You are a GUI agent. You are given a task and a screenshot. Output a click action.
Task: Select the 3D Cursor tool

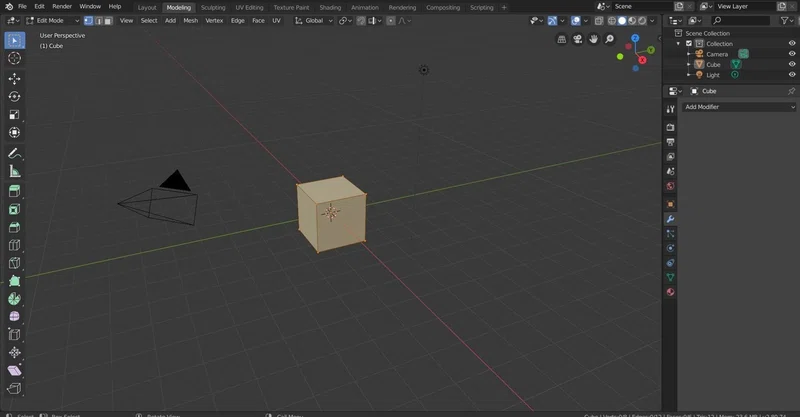[x=14, y=58]
